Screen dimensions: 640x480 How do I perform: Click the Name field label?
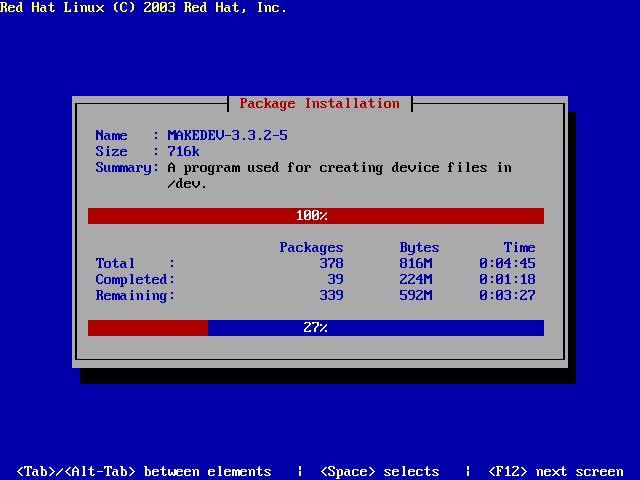click(x=111, y=136)
